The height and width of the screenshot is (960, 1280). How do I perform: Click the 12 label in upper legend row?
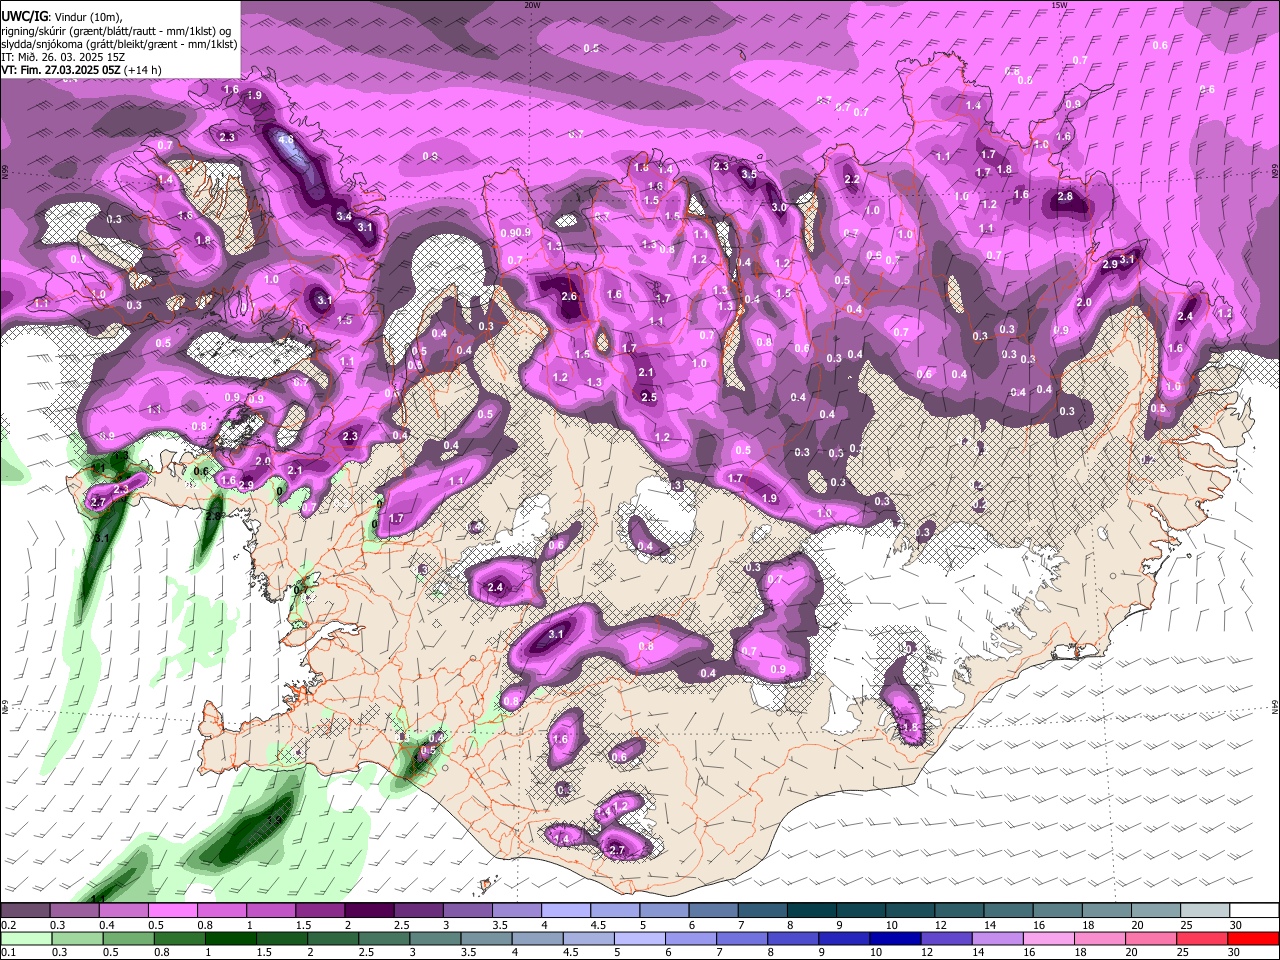click(939, 925)
